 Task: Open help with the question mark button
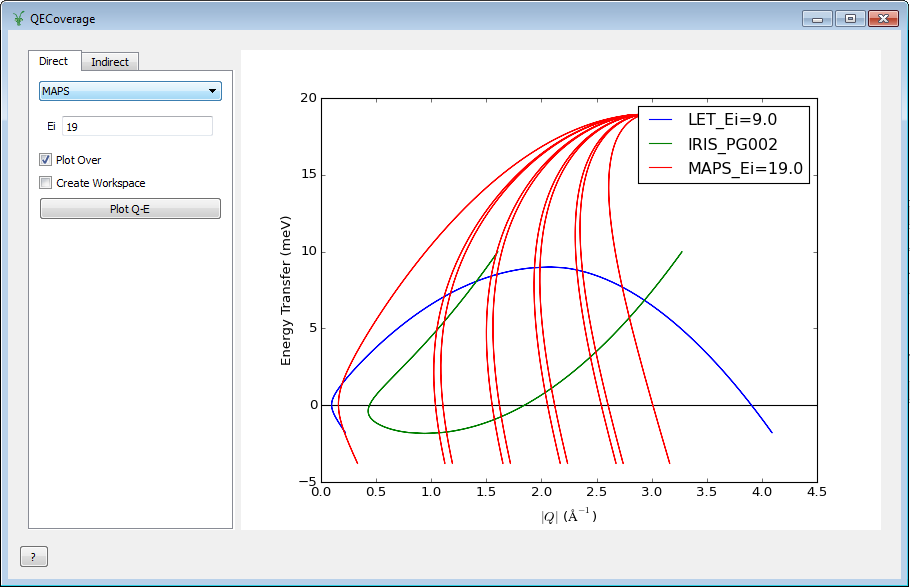(33, 557)
